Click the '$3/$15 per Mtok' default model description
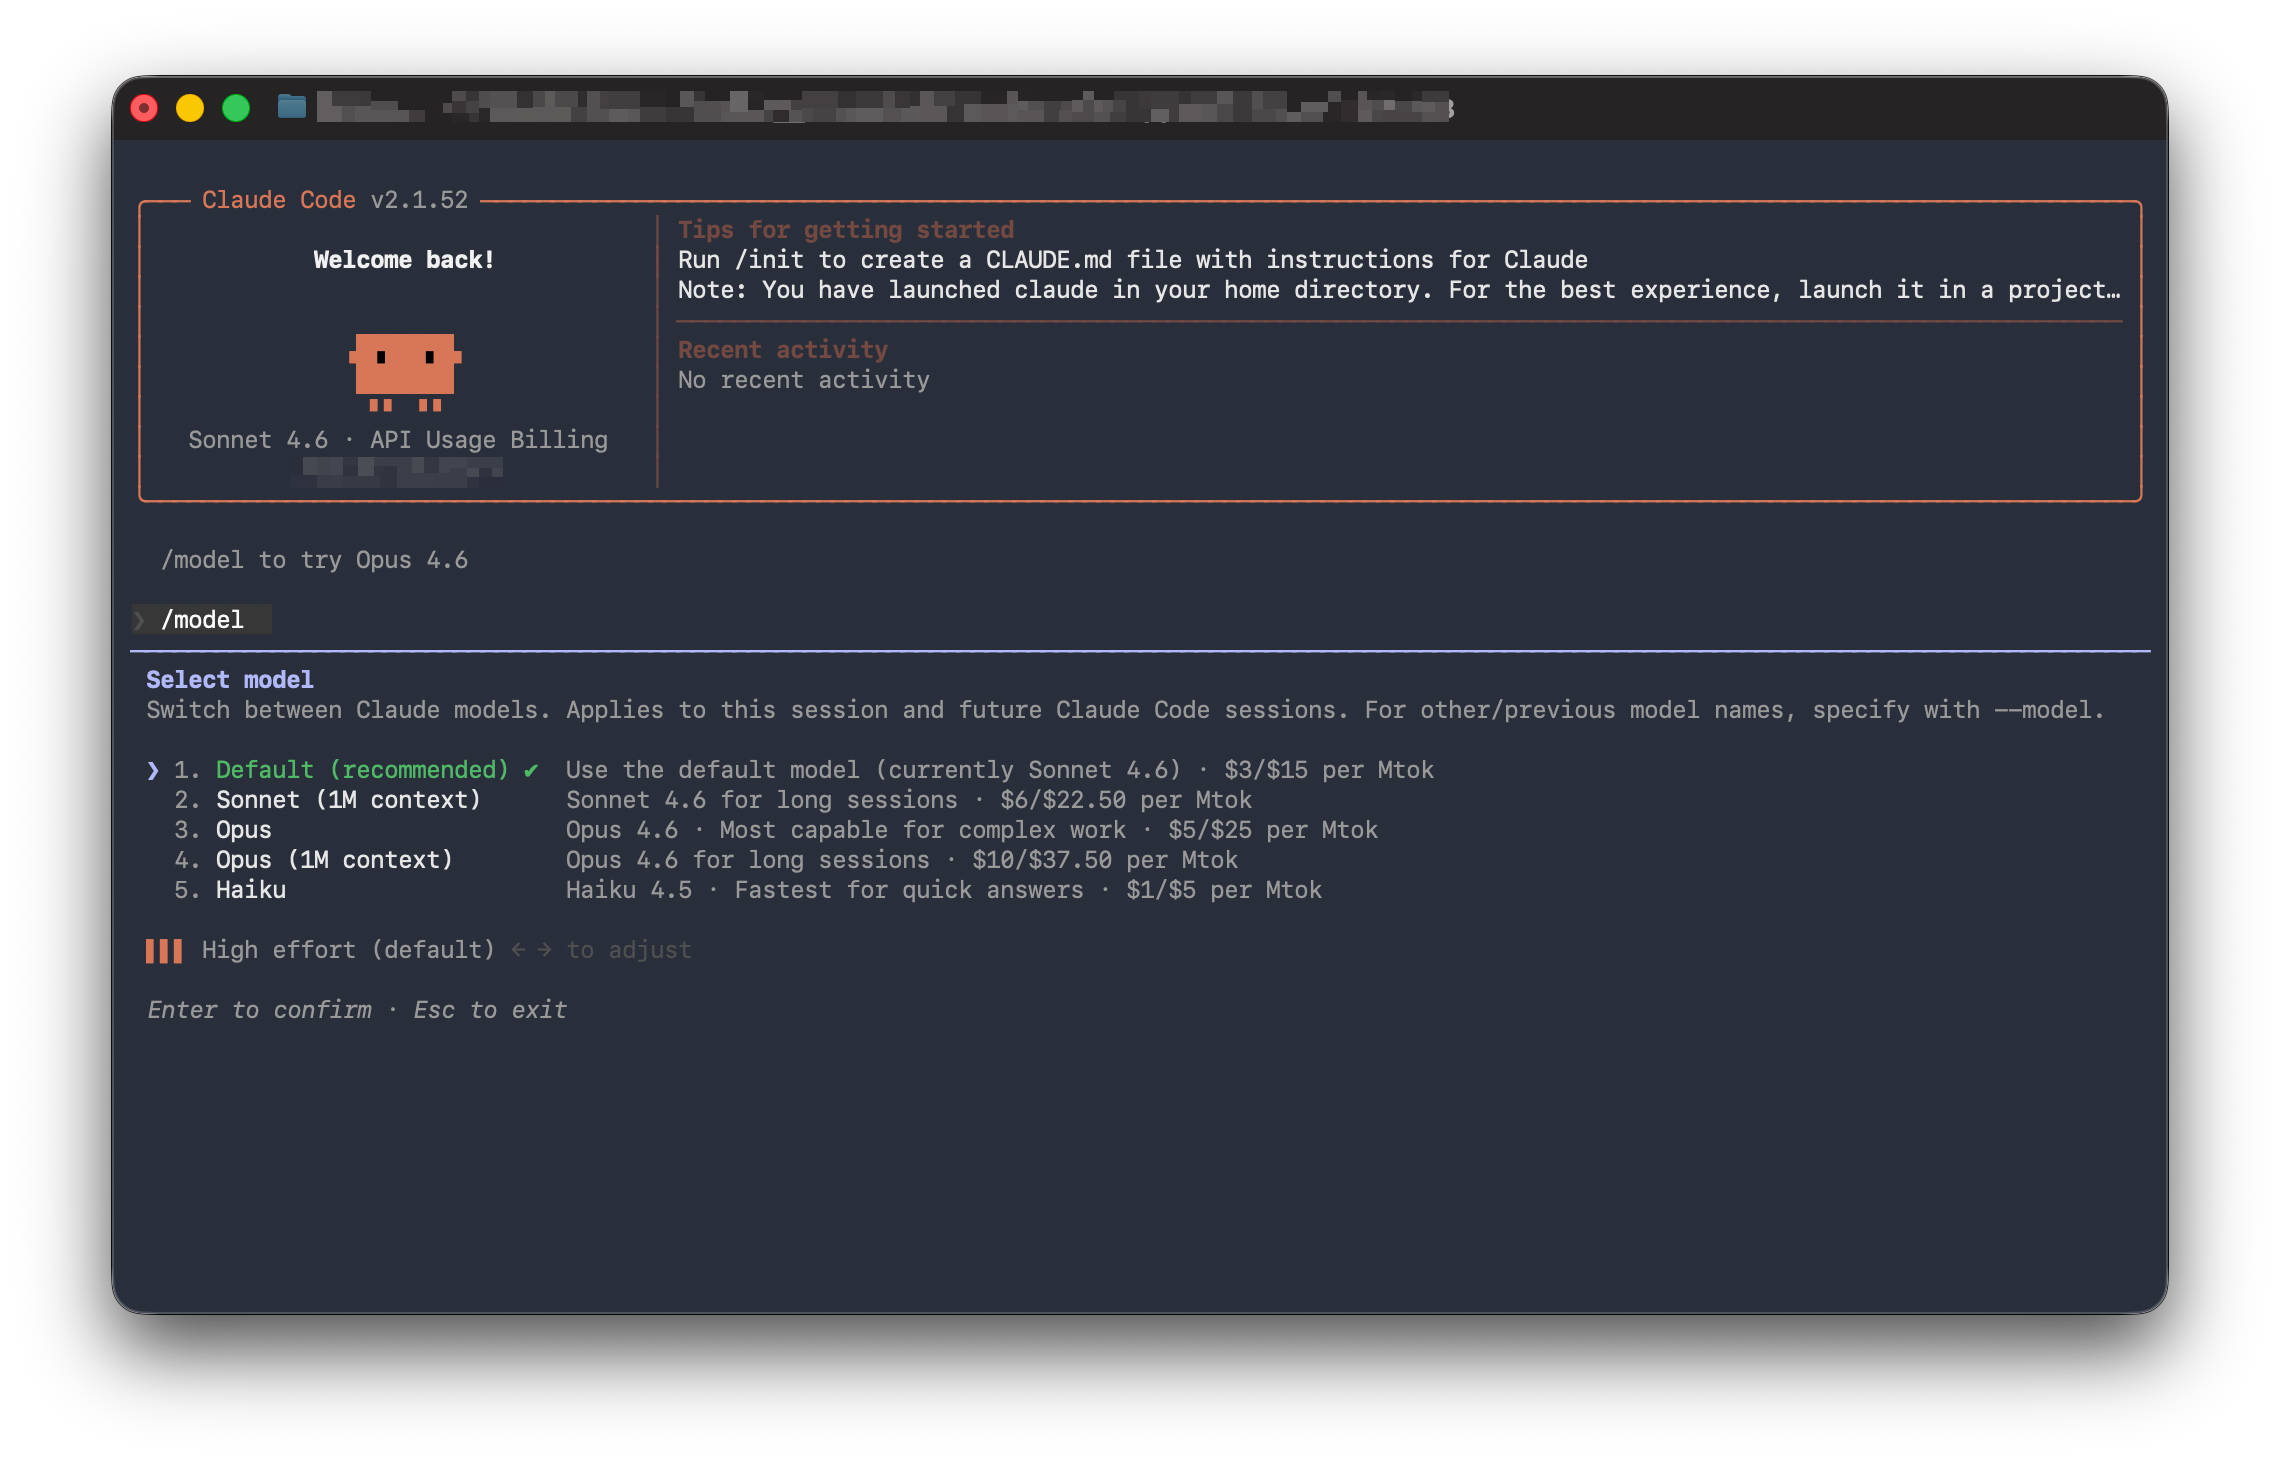Screen dimensions: 2280x1462 [x=1000, y=770]
